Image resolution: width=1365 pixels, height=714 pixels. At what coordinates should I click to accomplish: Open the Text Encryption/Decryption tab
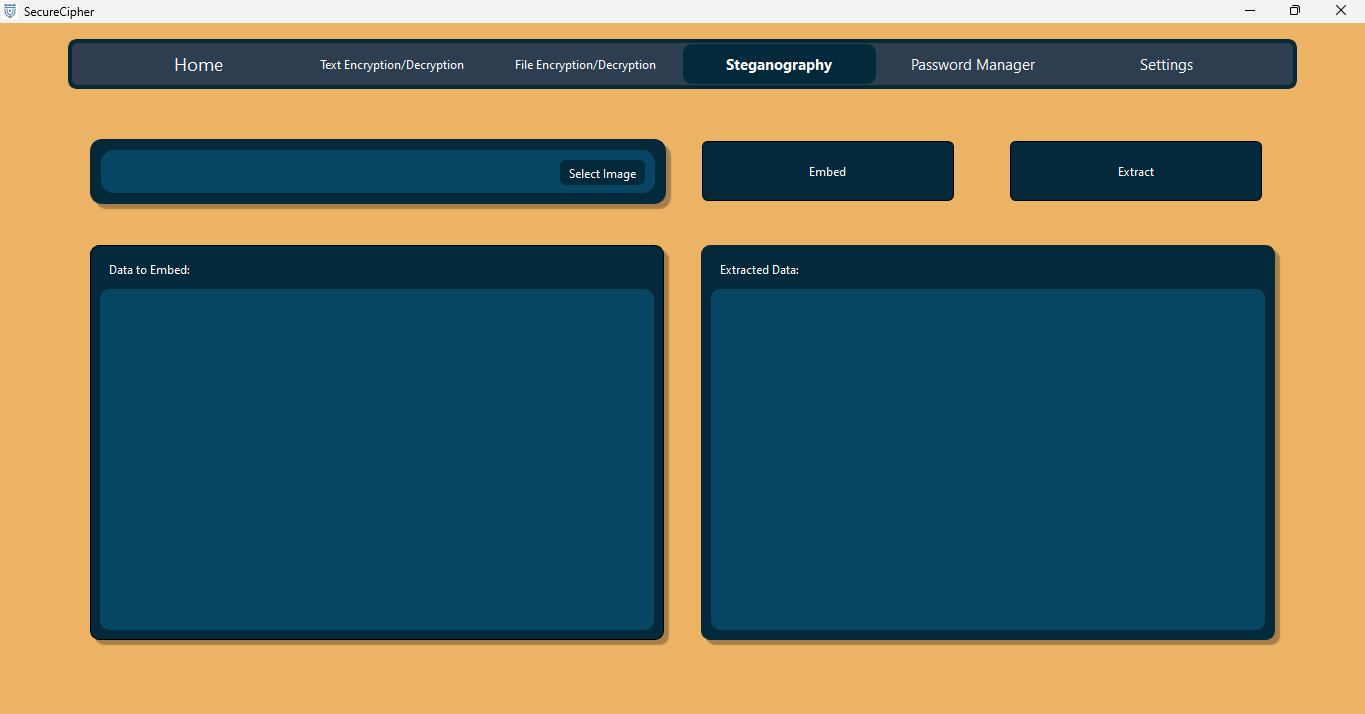pyautogui.click(x=392, y=65)
